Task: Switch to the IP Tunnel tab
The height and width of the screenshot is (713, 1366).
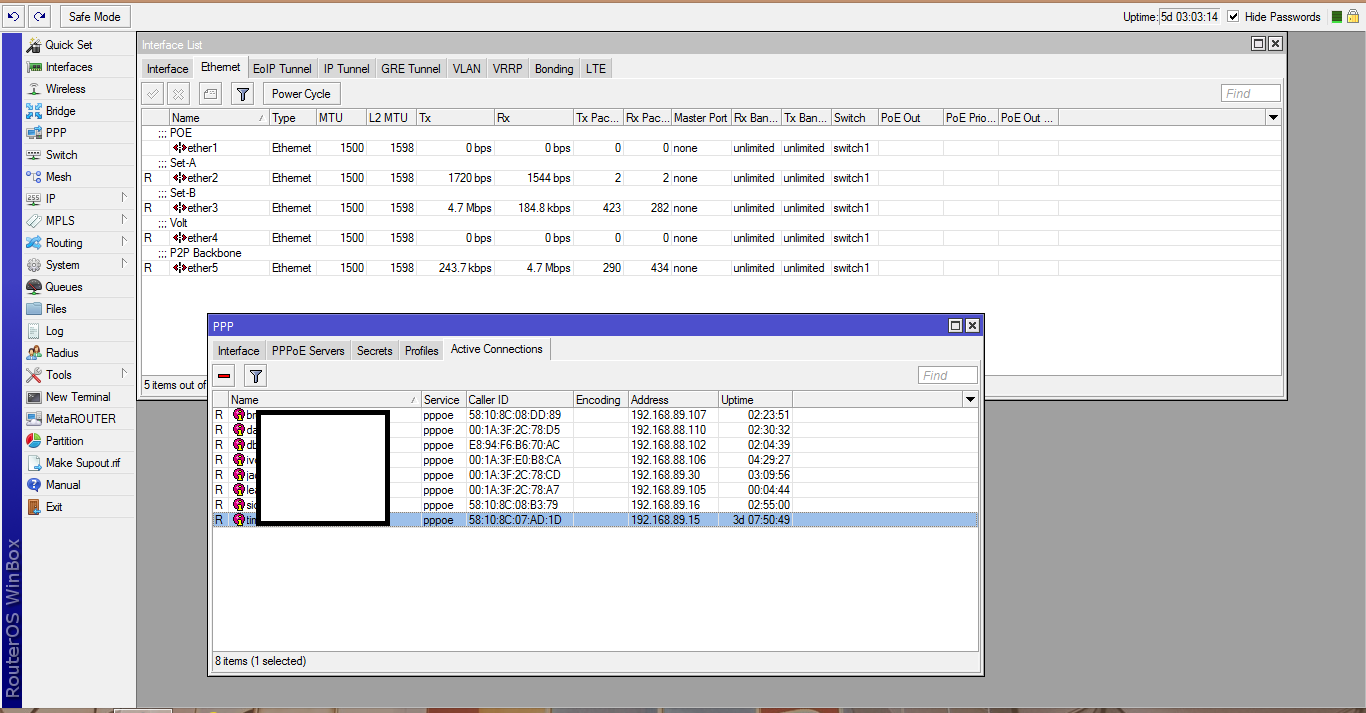Action: tap(346, 69)
